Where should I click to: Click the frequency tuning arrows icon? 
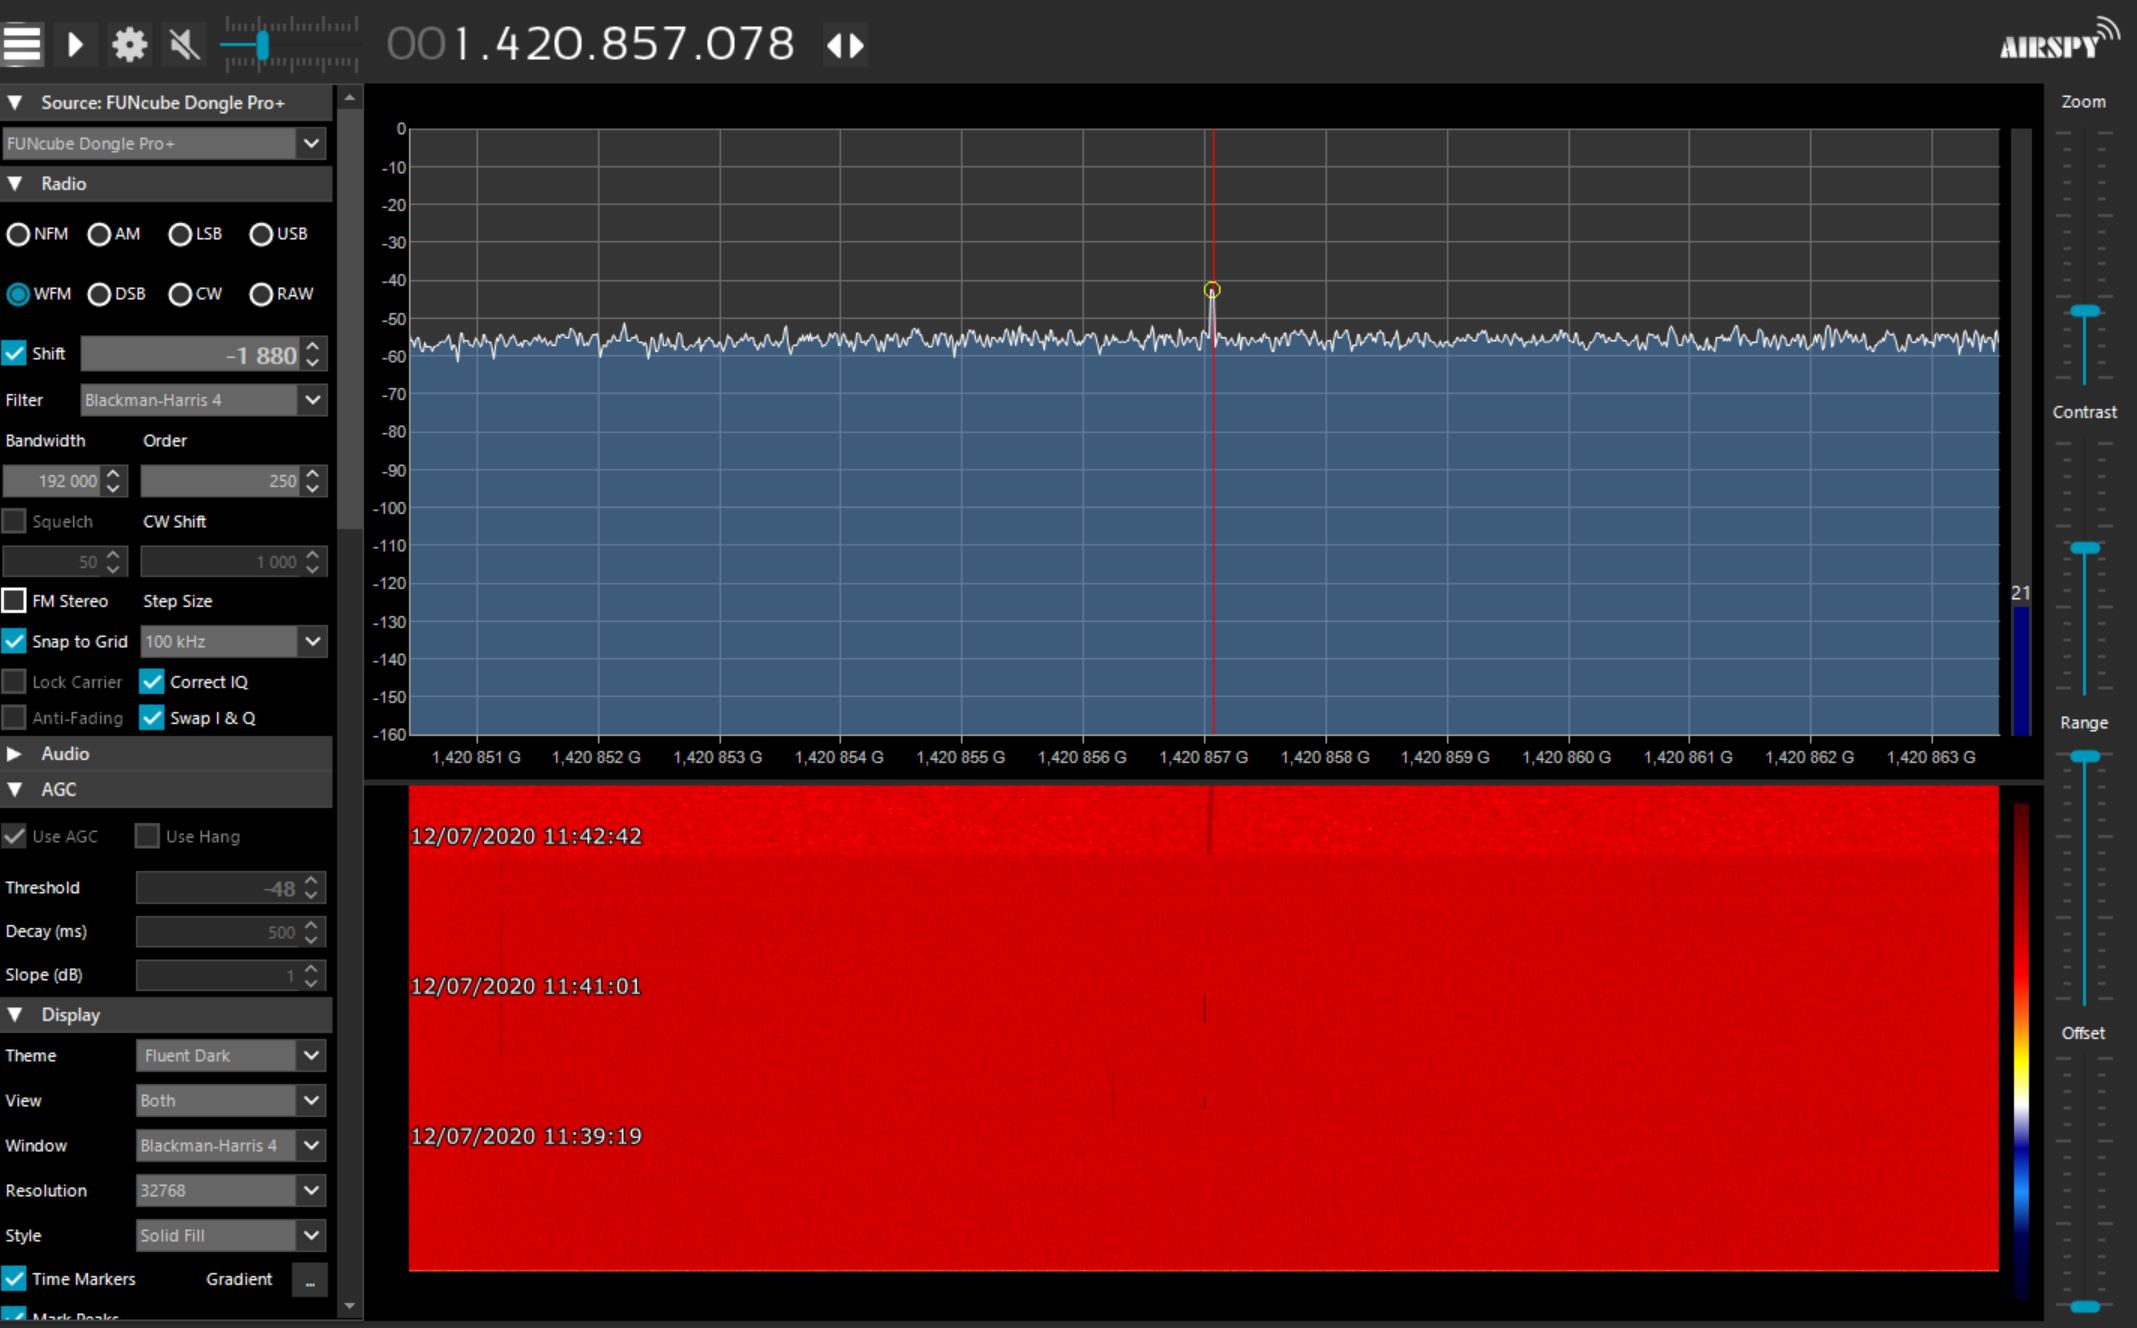pyautogui.click(x=845, y=45)
